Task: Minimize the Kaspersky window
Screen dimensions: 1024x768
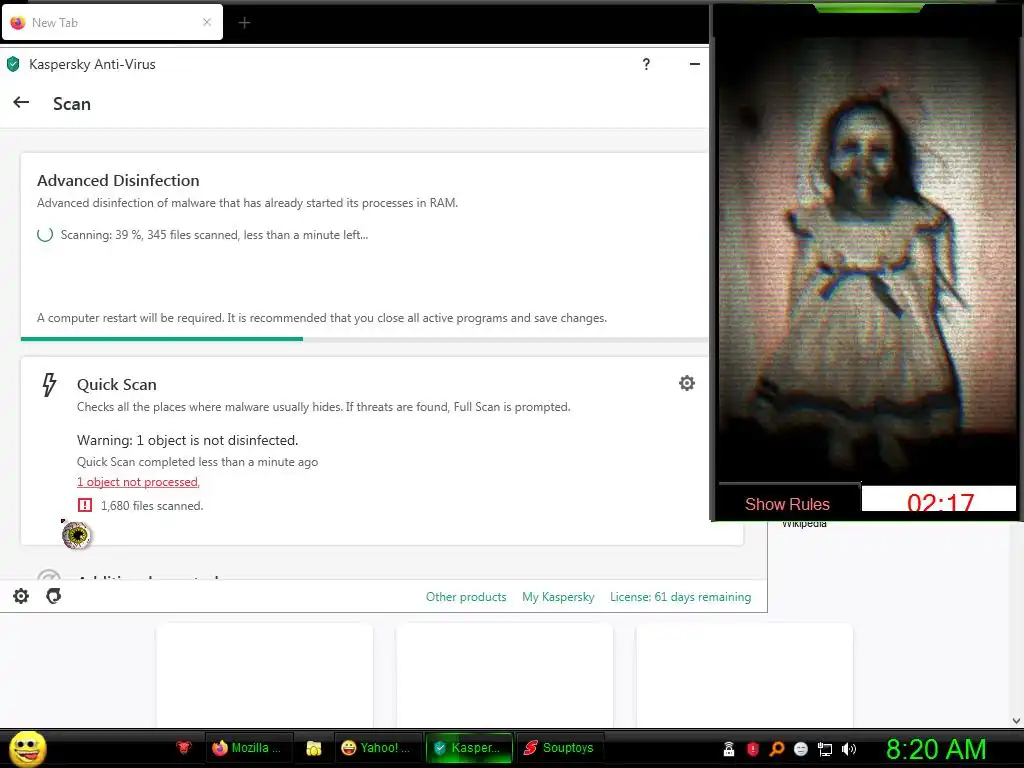Action: tap(695, 64)
